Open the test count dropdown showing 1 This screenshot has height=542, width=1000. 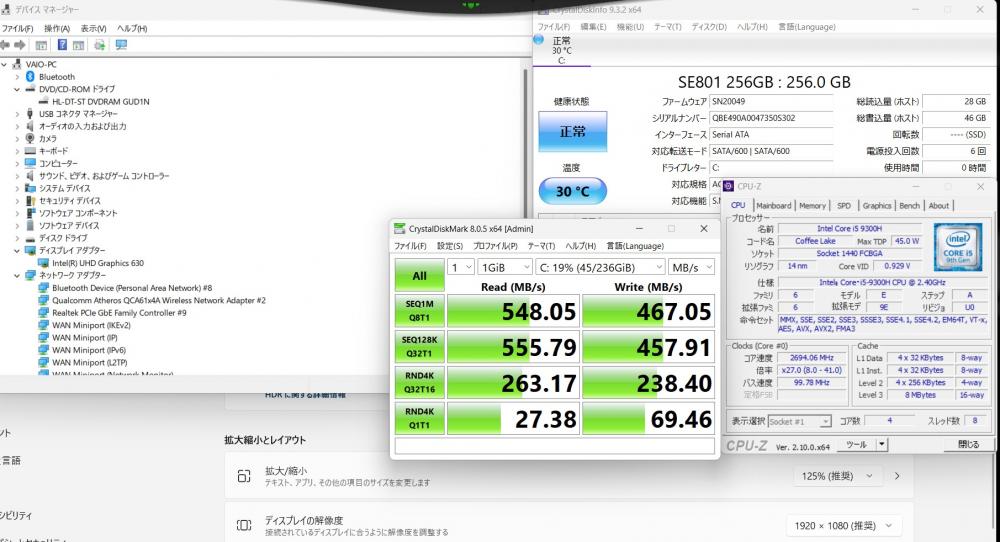(x=461, y=267)
